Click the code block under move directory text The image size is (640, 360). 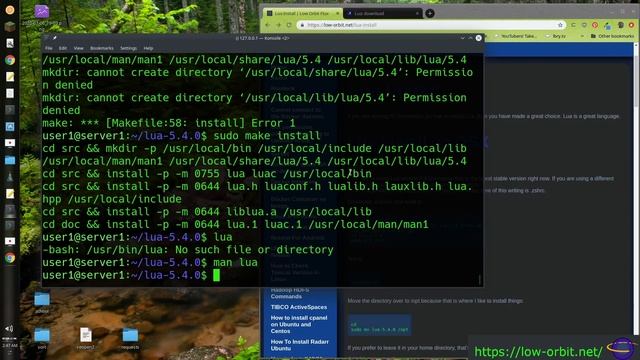pyautogui.click(x=379, y=325)
